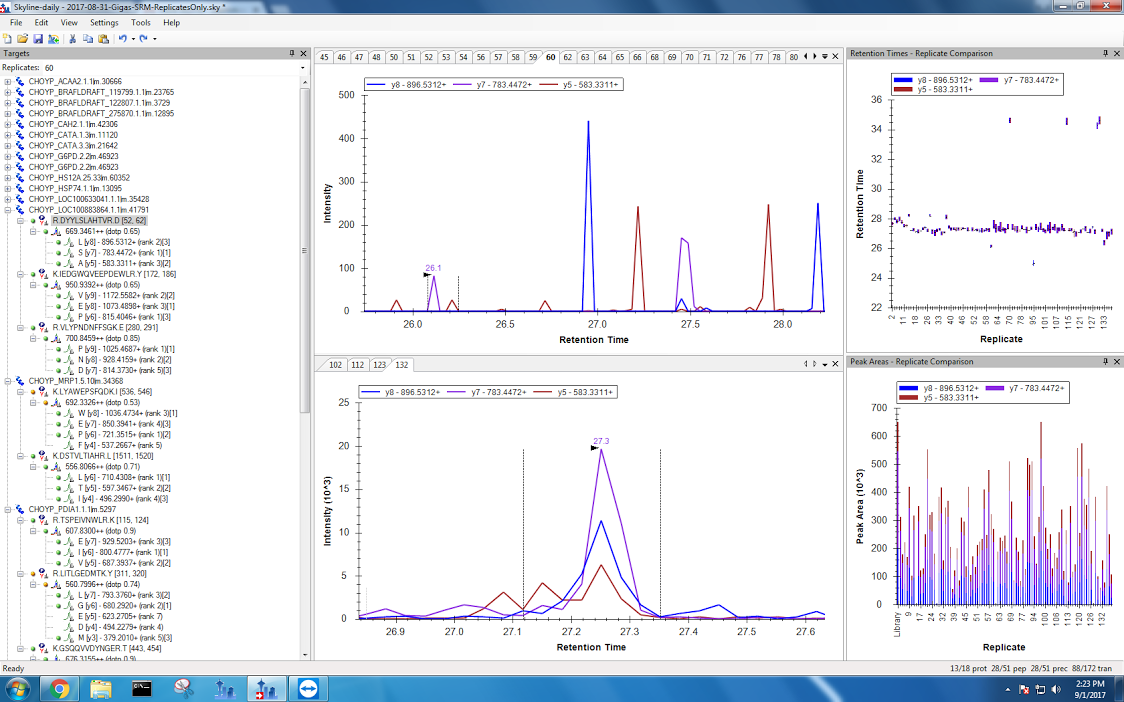The image size is (1124, 702).
Task: Expand the CHOYP_ACAA2.1.1|m.30666 protein node
Action: tap(8, 81)
